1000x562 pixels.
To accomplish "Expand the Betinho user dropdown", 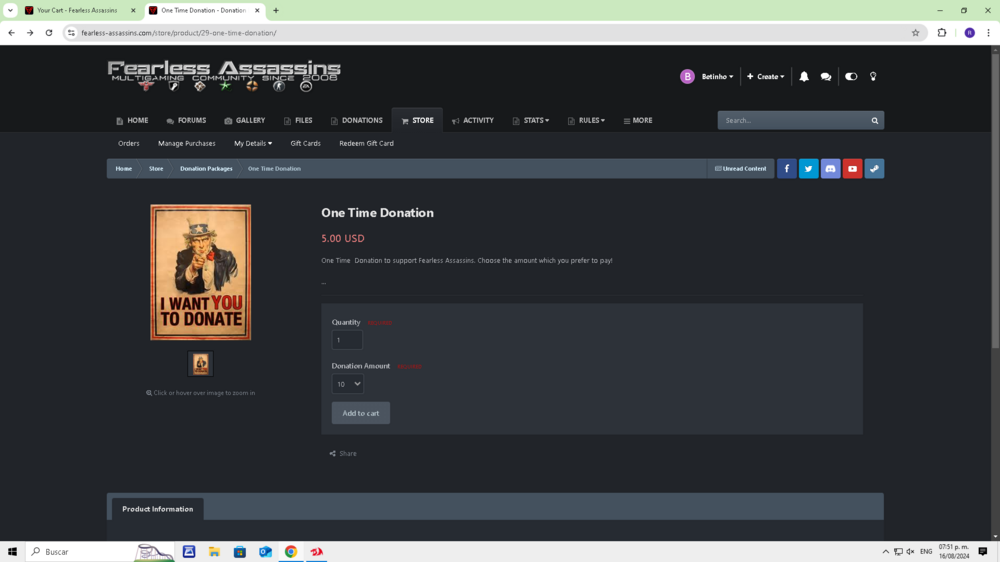I will pyautogui.click(x=717, y=77).
